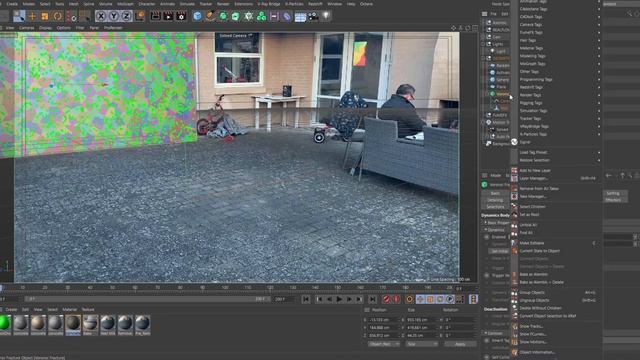Toggle the X axis lock
The height and width of the screenshot is (360, 640).
pos(101,16)
